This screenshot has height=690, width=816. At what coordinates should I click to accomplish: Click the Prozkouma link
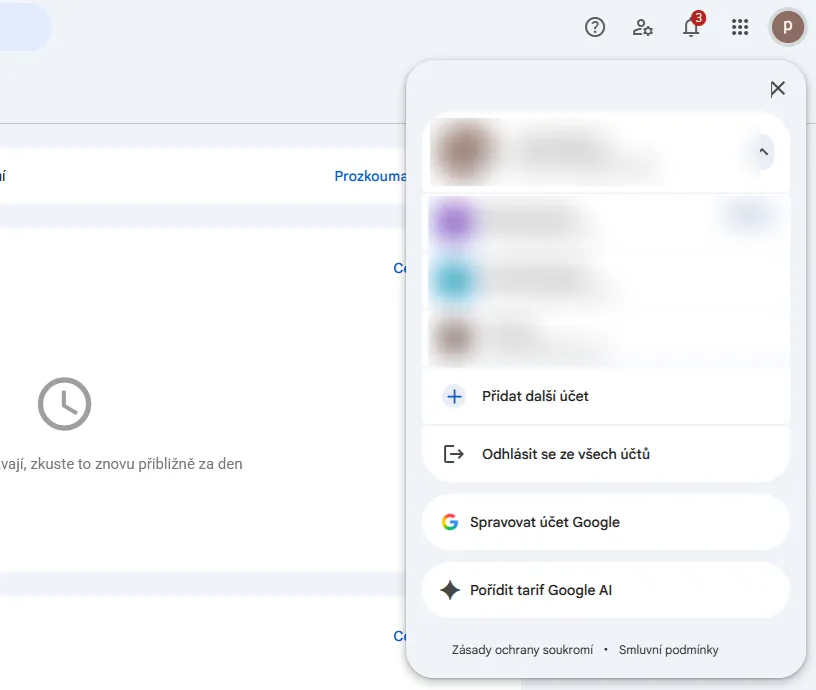click(x=370, y=176)
